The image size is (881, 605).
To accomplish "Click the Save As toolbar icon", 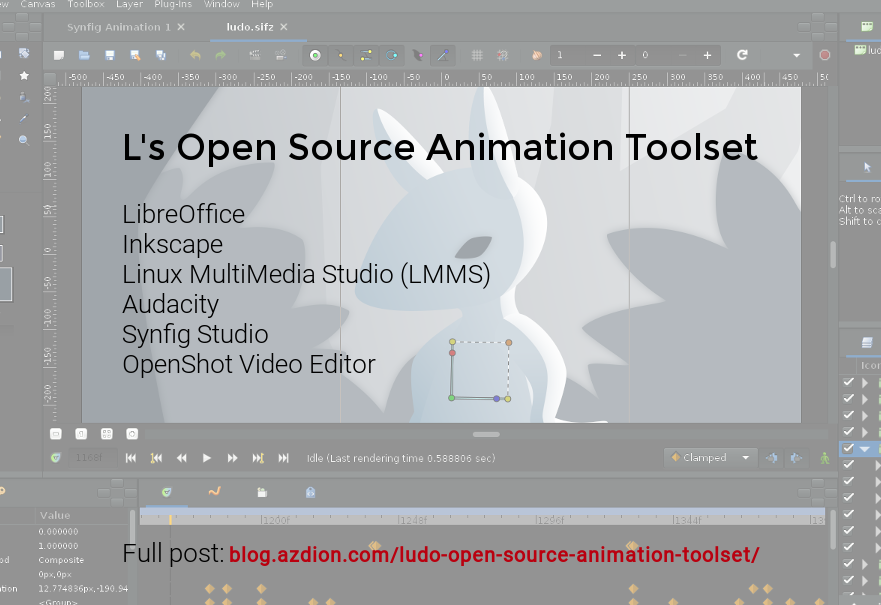I will pyautogui.click(x=135, y=55).
